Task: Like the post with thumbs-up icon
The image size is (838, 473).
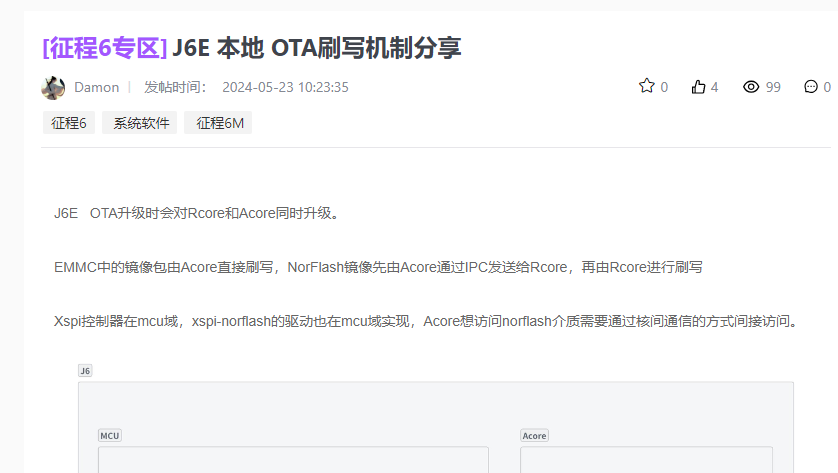Action: (x=698, y=87)
